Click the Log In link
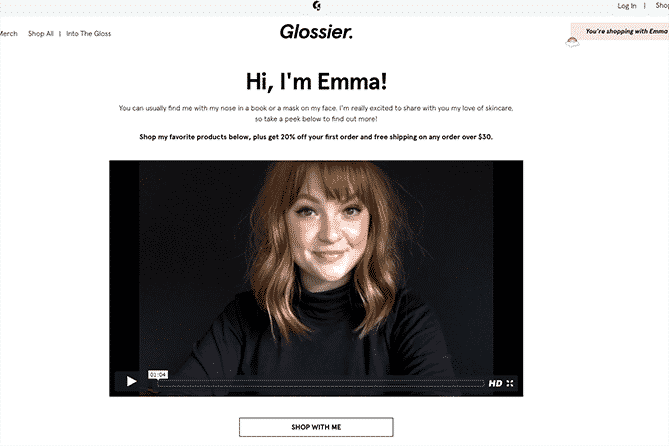Screen dimensions: 669x446 [x=627, y=6]
